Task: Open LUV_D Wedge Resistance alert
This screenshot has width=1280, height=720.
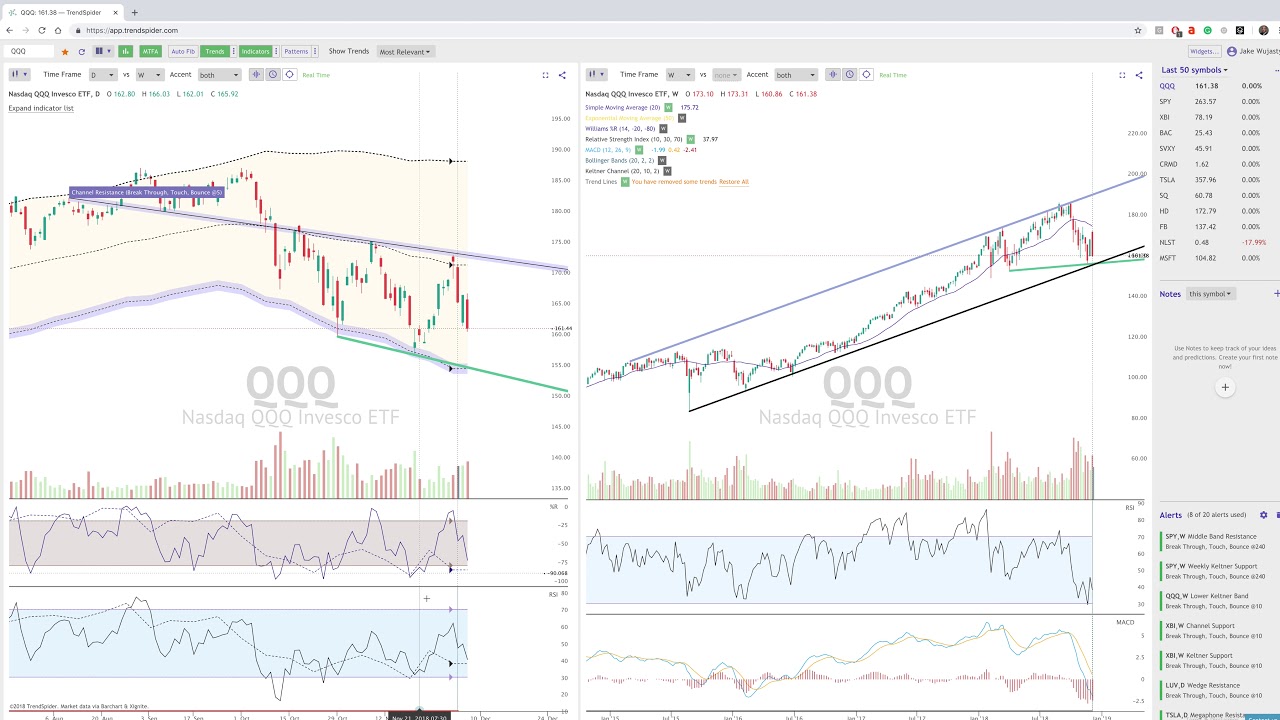Action: (x=1218, y=691)
